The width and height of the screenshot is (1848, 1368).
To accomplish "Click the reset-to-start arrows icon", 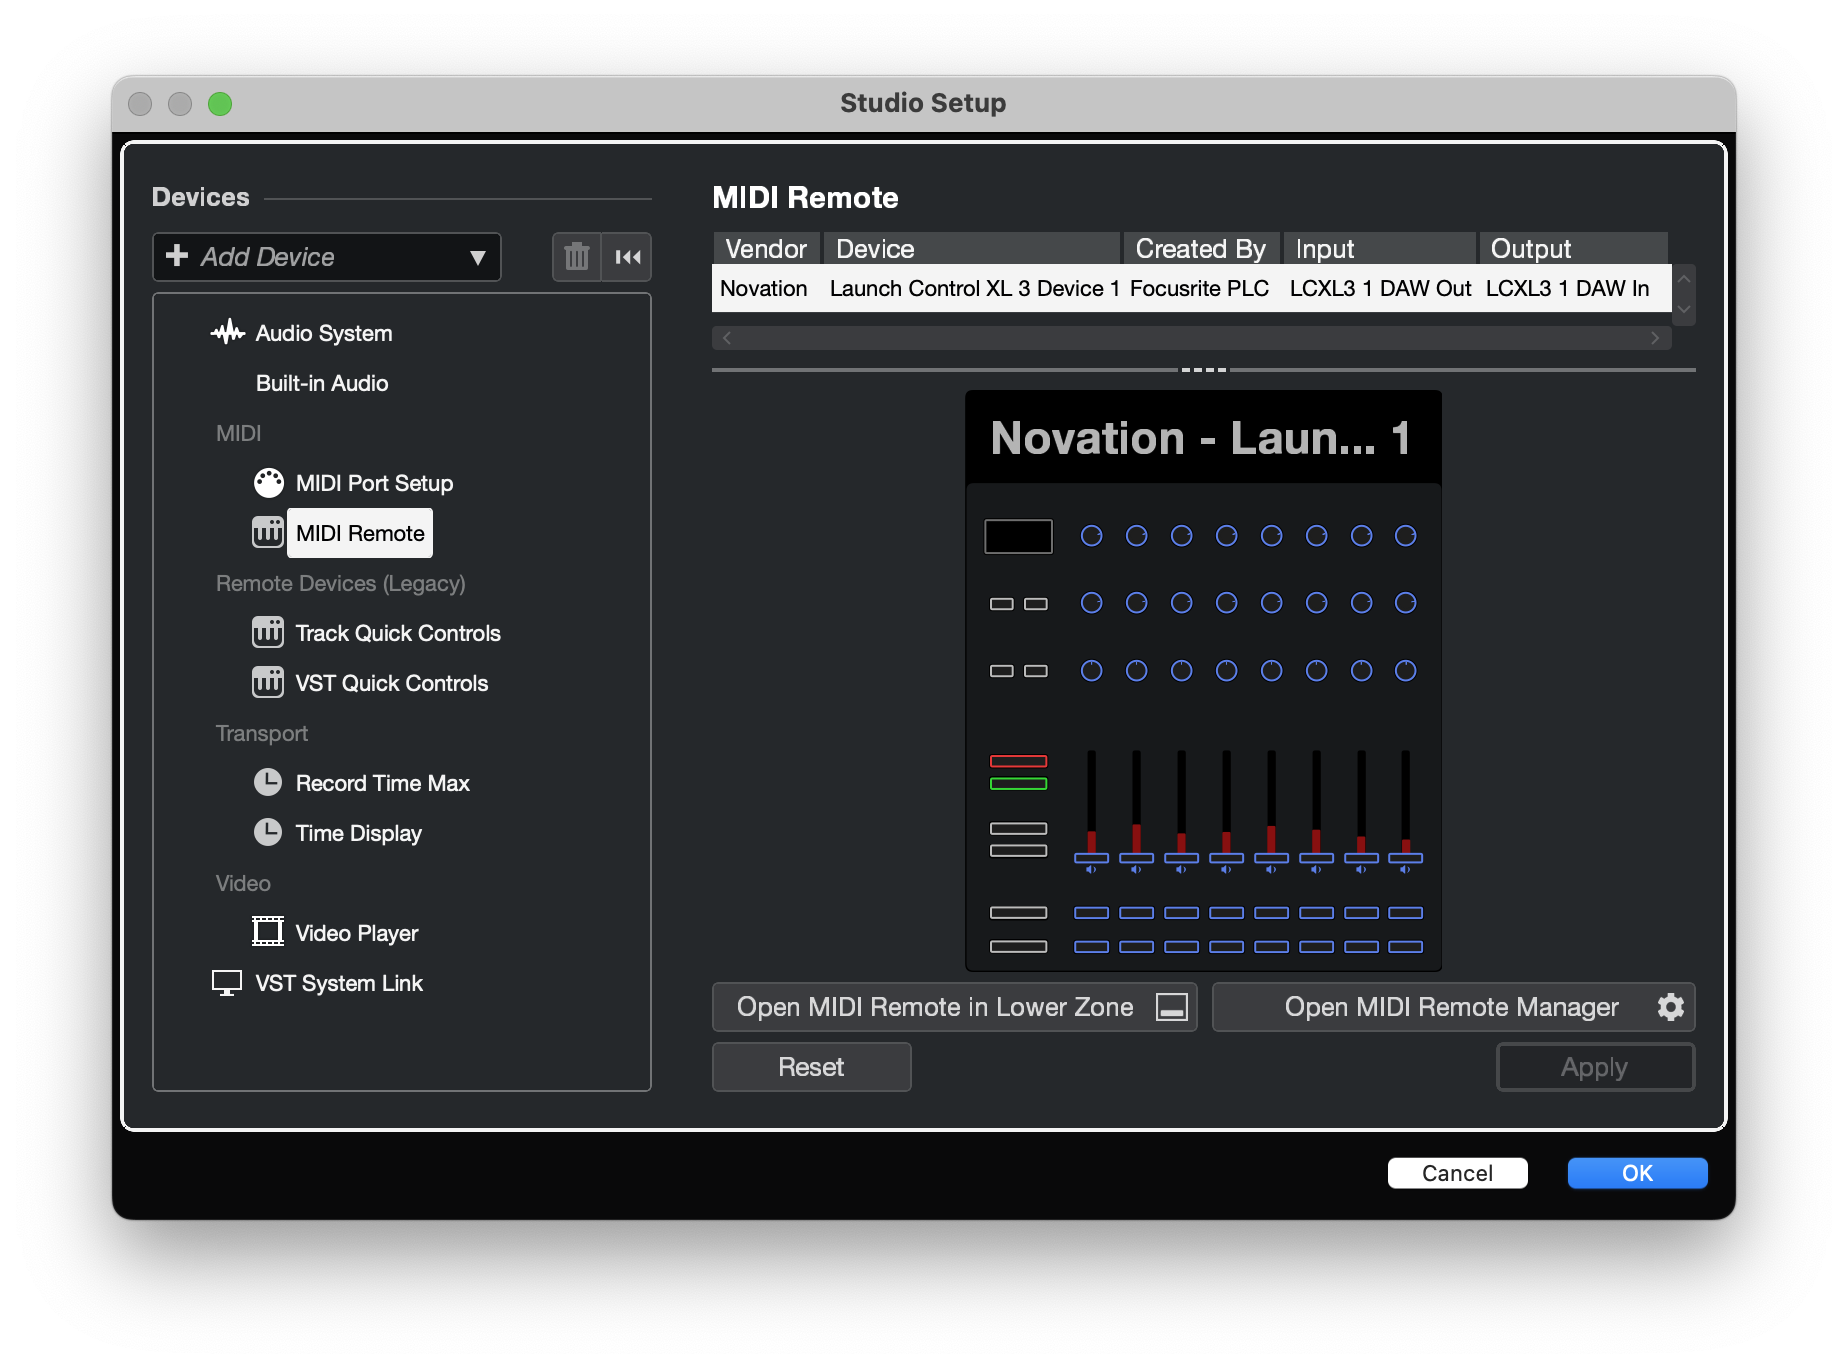I will pos(627,257).
